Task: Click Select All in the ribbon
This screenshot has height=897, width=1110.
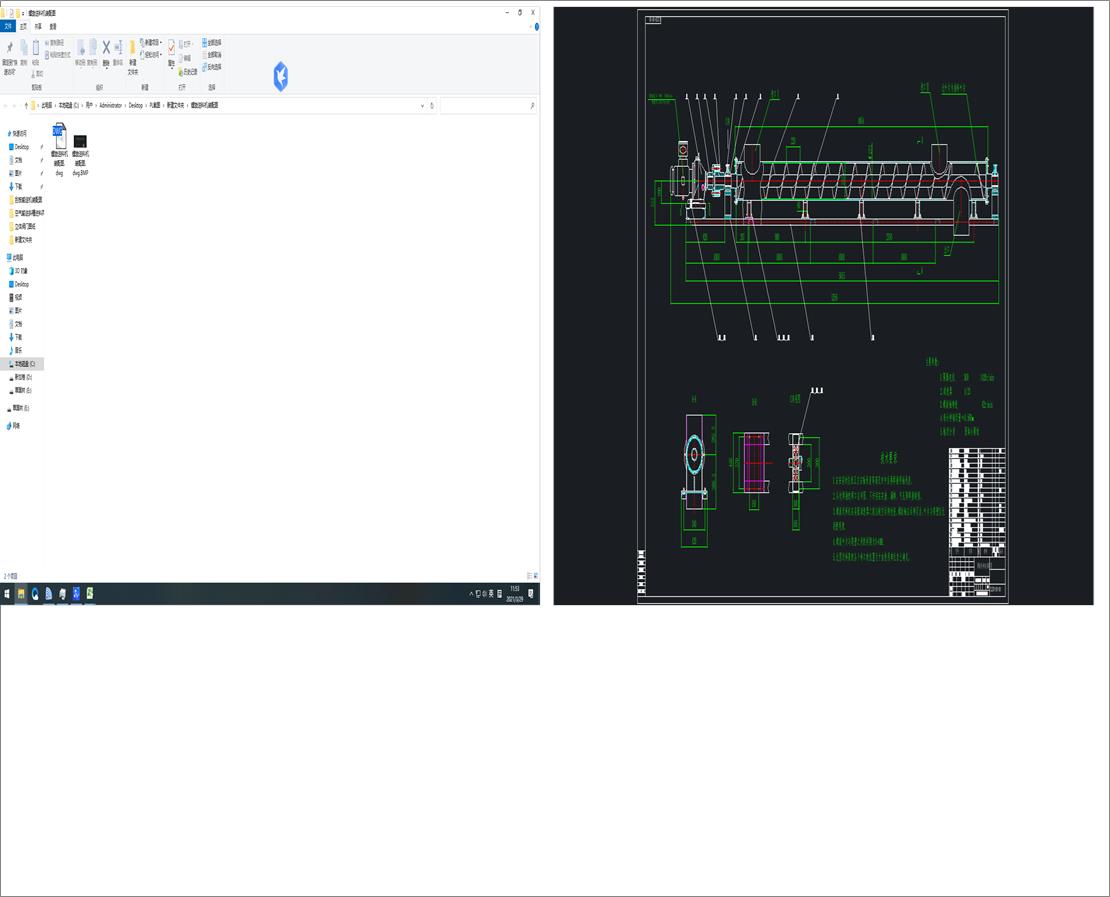Action: pyautogui.click(x=212, y=43)
